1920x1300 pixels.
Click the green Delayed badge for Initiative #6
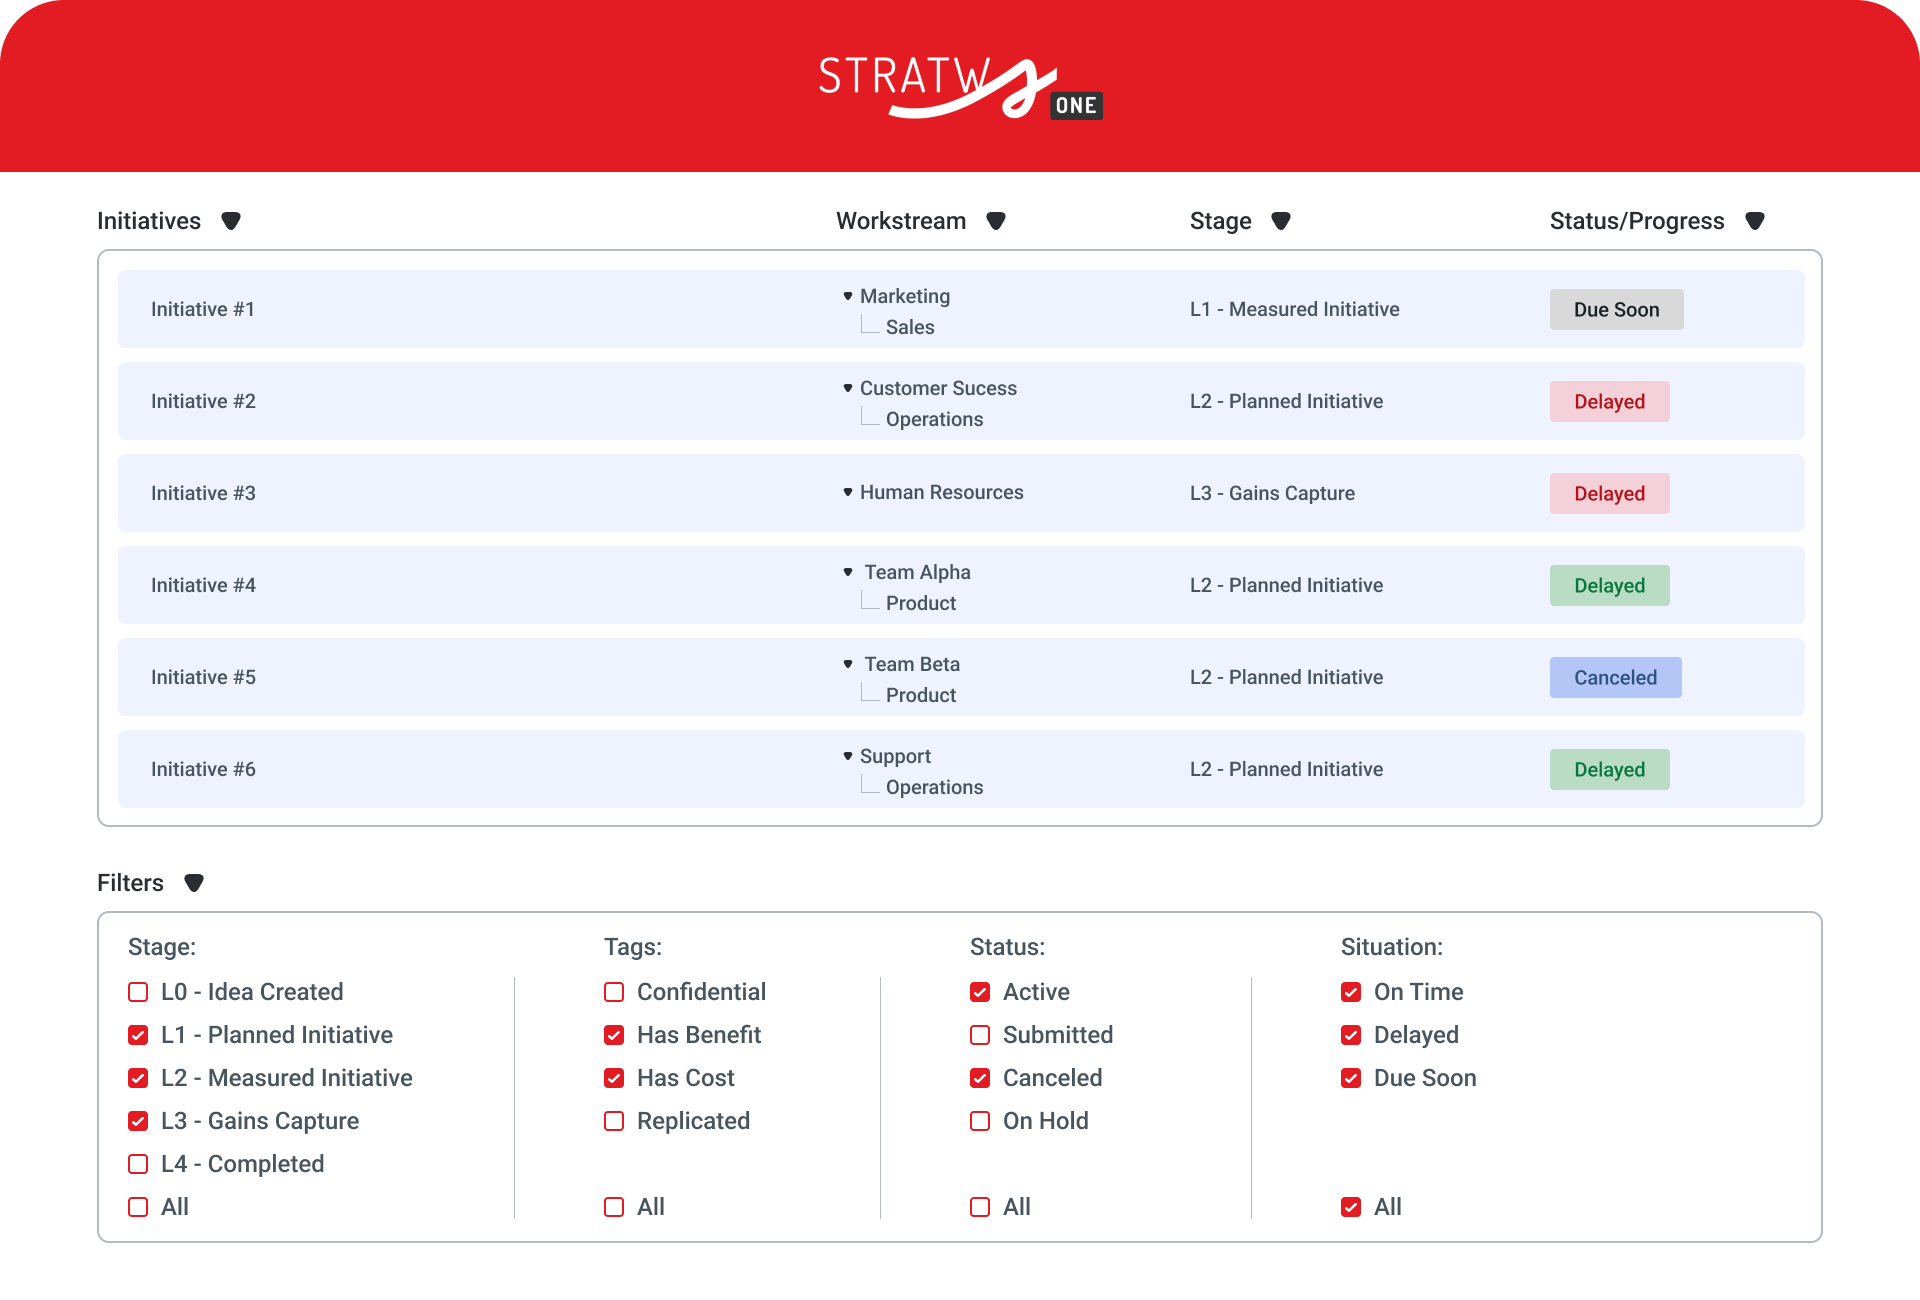[1609, 770]
